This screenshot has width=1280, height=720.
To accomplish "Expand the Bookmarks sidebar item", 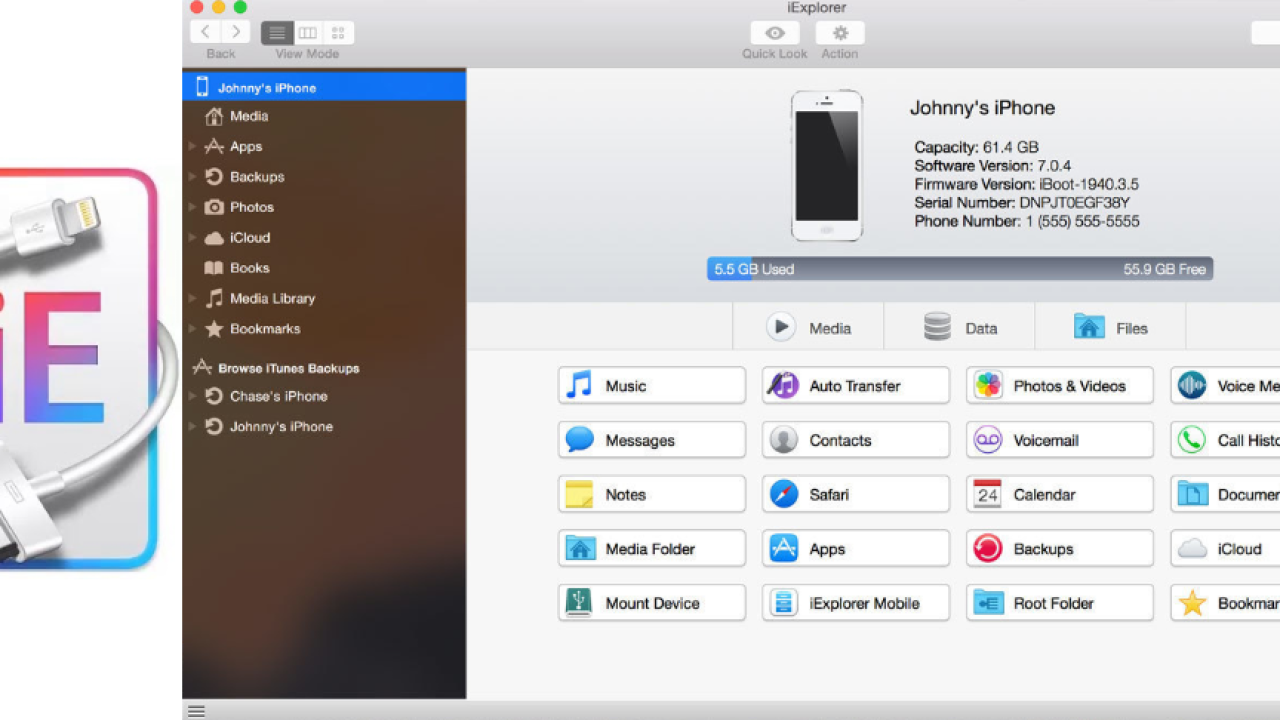I will click(x=192, y=329).
